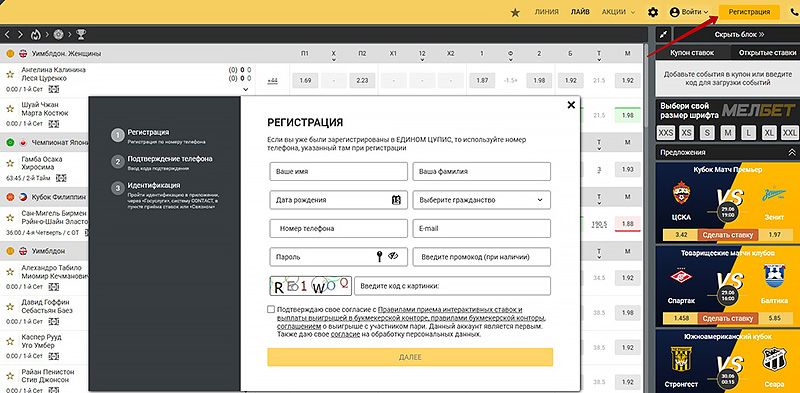Viewport: 800px width, 393px height.
Task: Click the Регистрация button in the header
Action: pos(749,12)
